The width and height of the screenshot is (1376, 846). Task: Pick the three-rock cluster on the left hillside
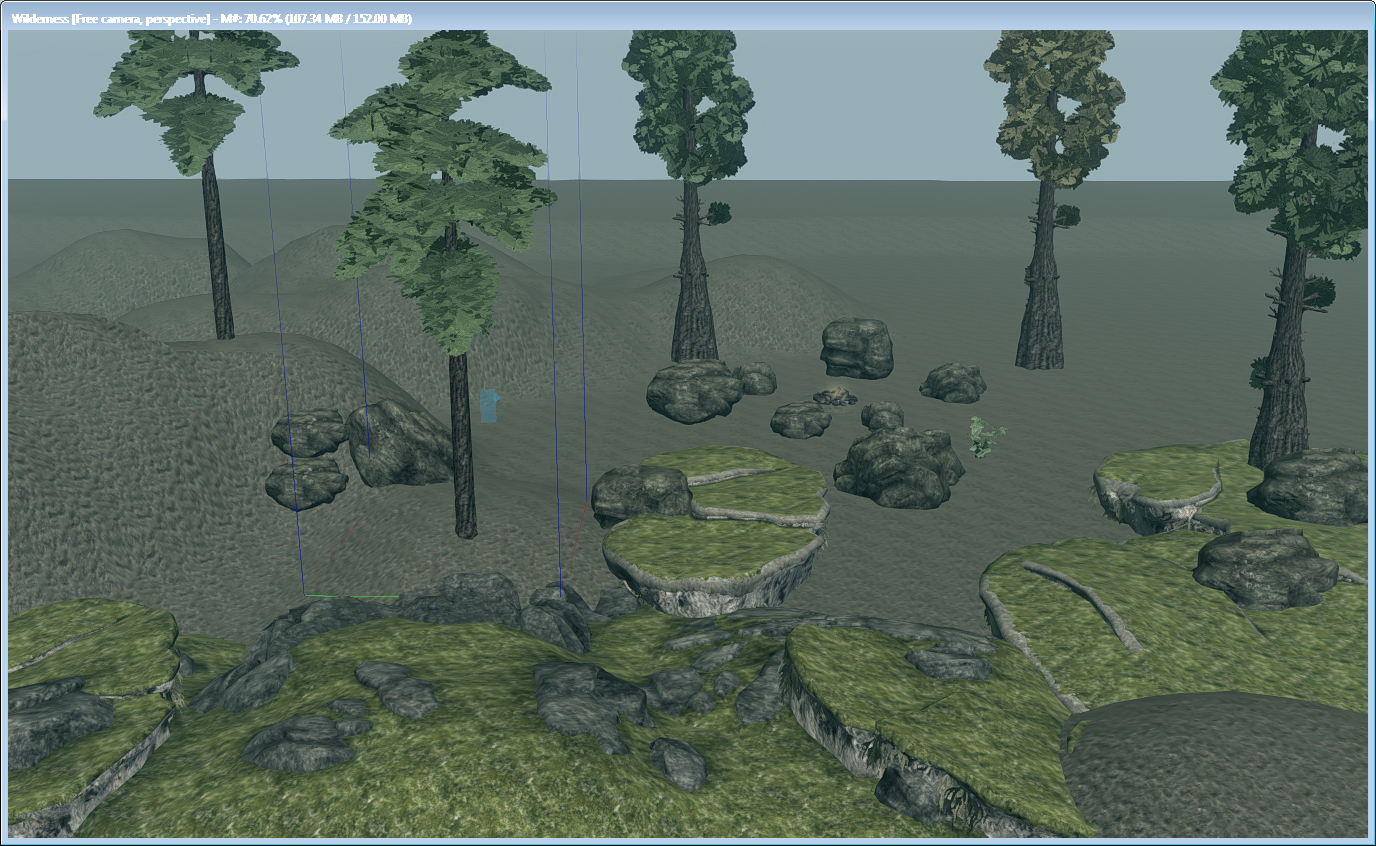(360, 455)
